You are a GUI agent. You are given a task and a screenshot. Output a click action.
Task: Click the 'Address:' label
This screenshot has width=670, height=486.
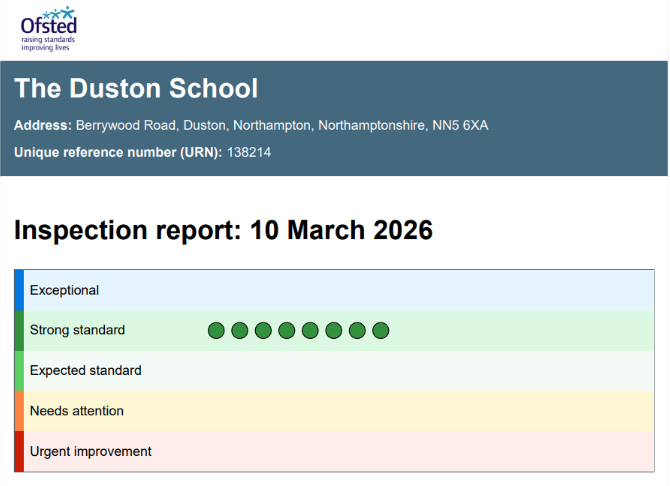coord(43,125)
